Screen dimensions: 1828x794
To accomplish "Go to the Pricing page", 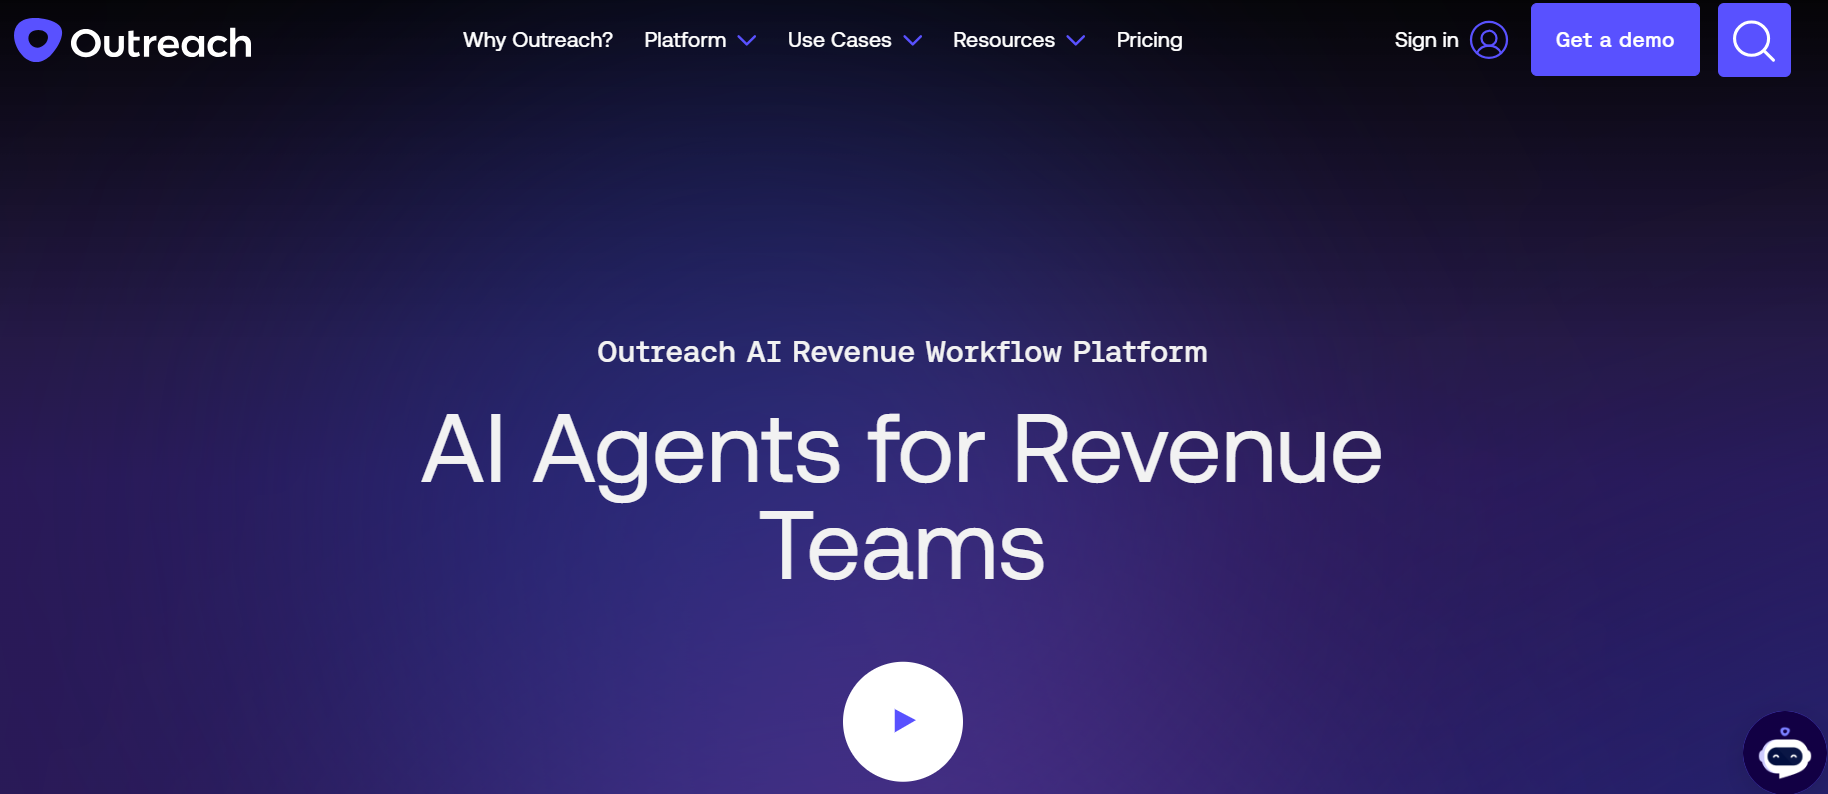I will [x=1149, y=40].
